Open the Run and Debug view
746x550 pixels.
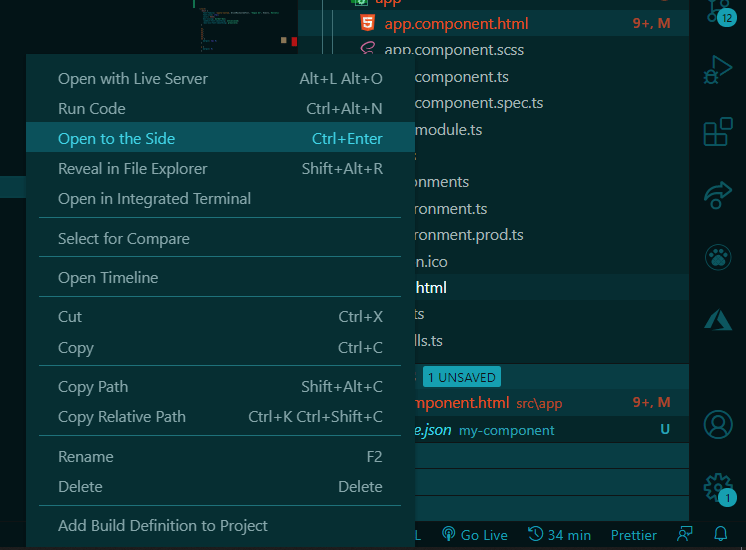[x=718, y=70]
